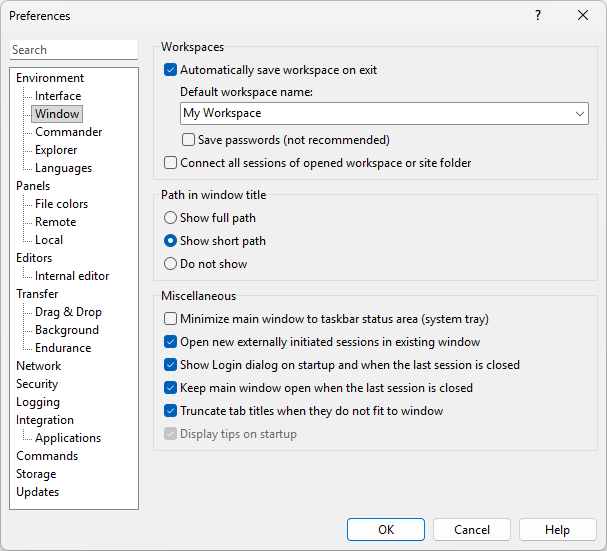Disable Truncate tab titles checkbox

click(x=170, y=411)
